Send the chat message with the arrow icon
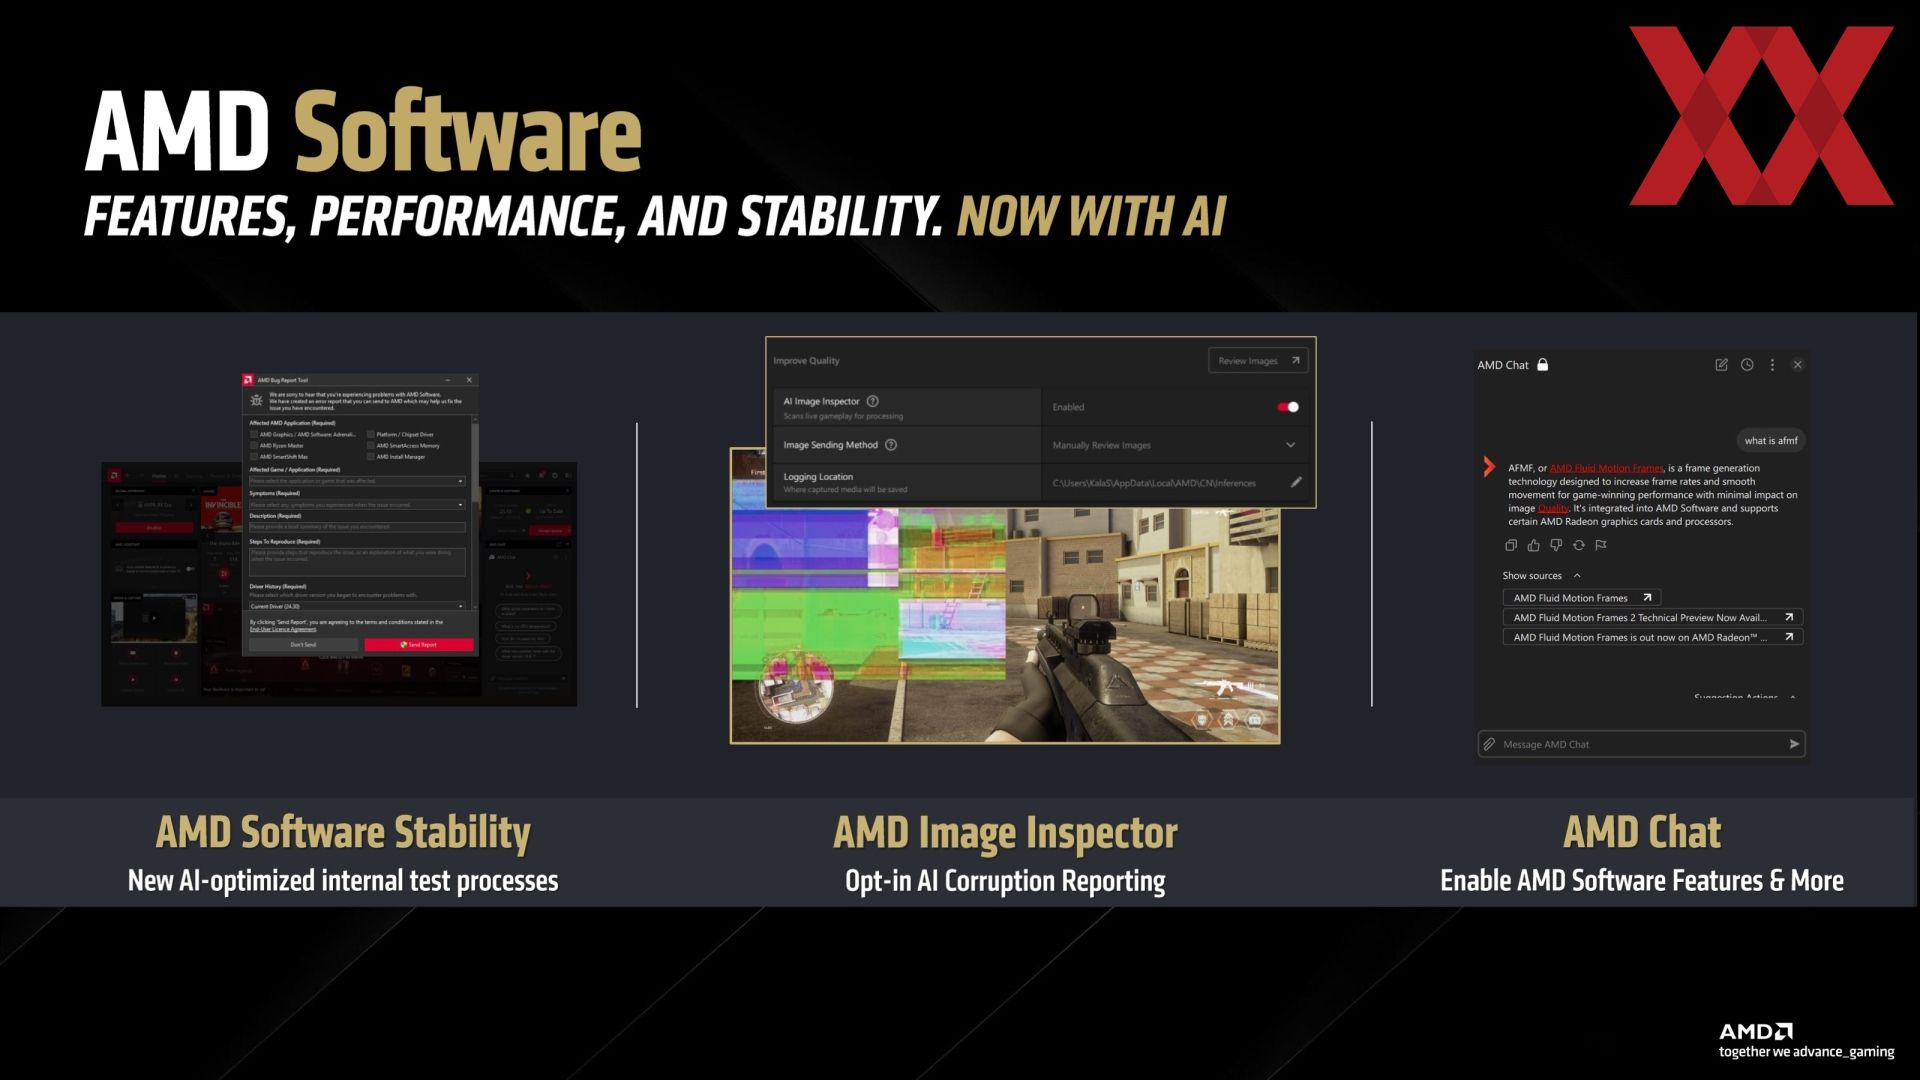 click(x=1794, y=744)
